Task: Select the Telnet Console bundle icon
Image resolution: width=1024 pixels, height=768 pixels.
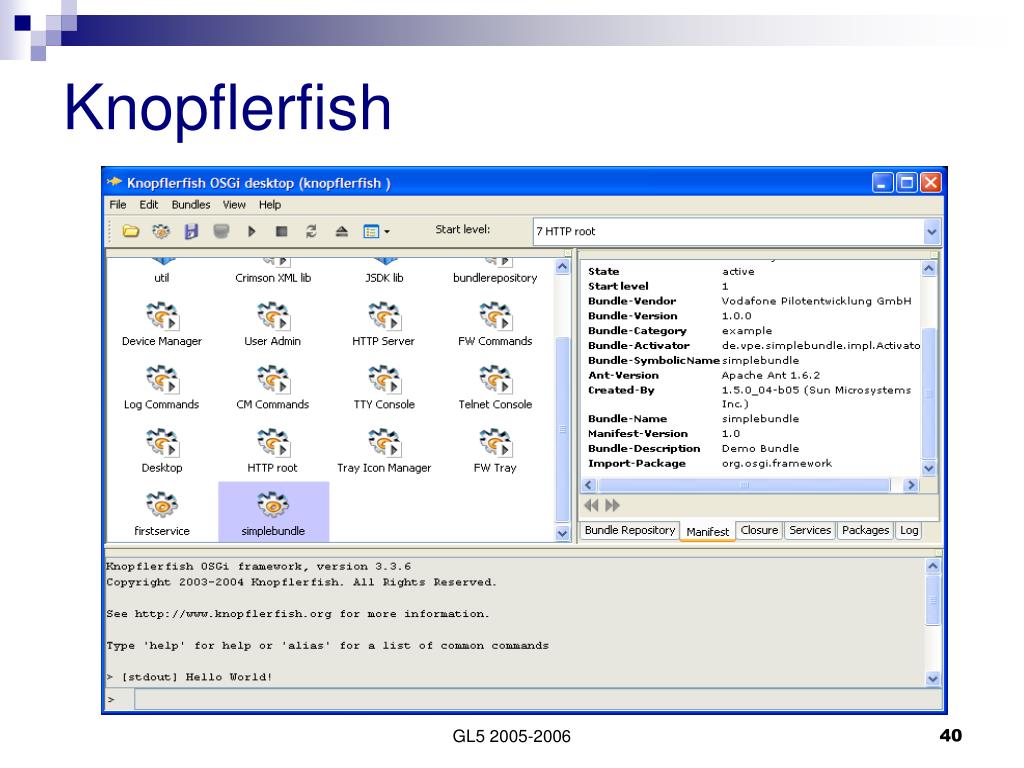Action: tap(495, 379)
